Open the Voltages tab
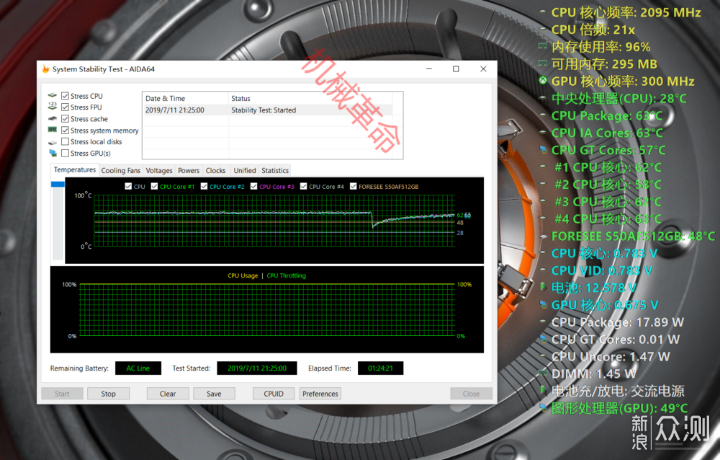The height and width of the screenshot is (460, 720). point(159,170)
